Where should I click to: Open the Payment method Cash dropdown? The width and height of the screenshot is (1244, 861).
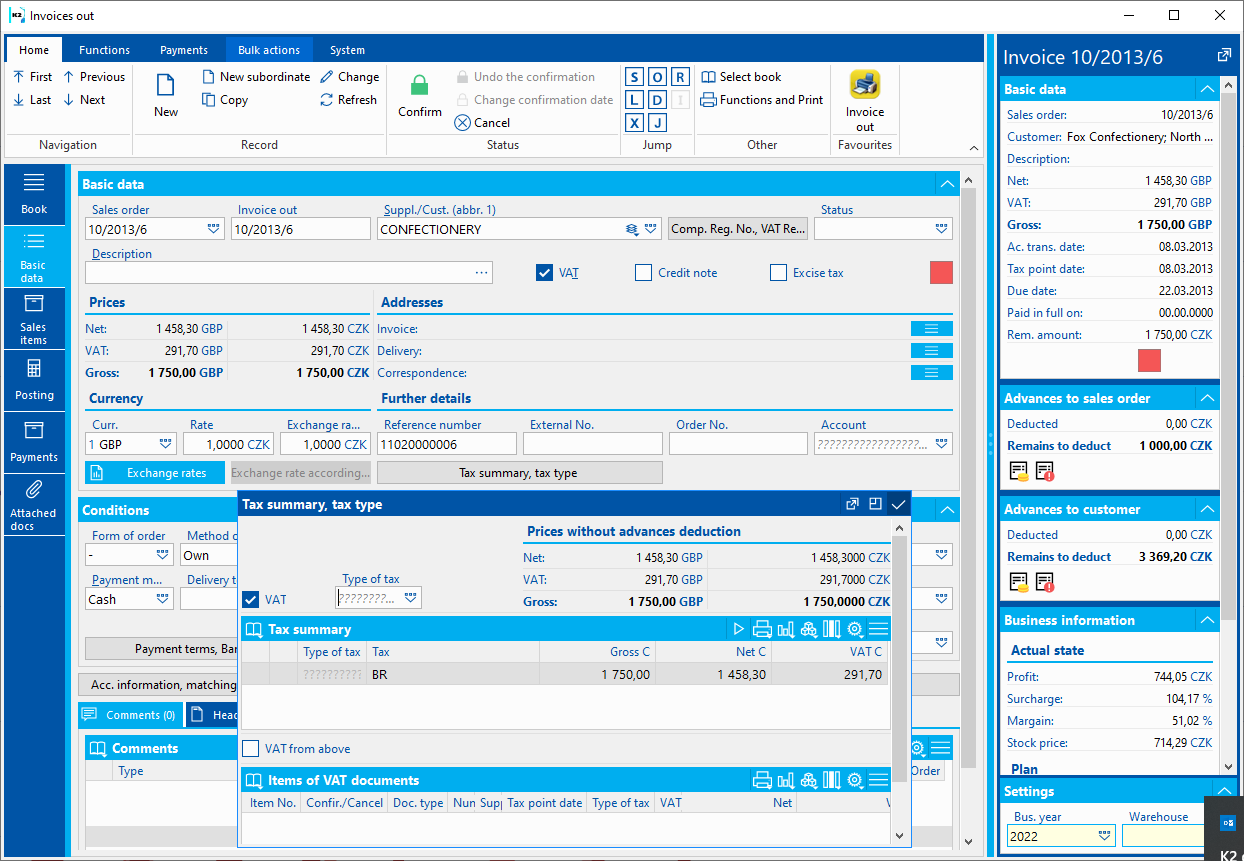(x=163, y=599)
